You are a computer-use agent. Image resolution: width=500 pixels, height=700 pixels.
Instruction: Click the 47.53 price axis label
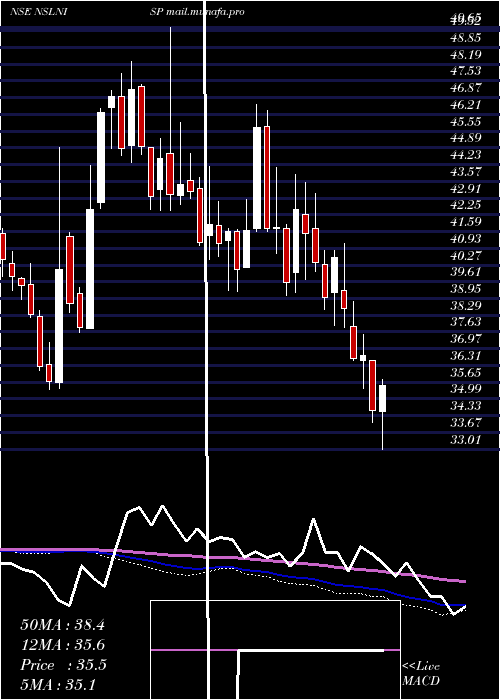point(466,71)
